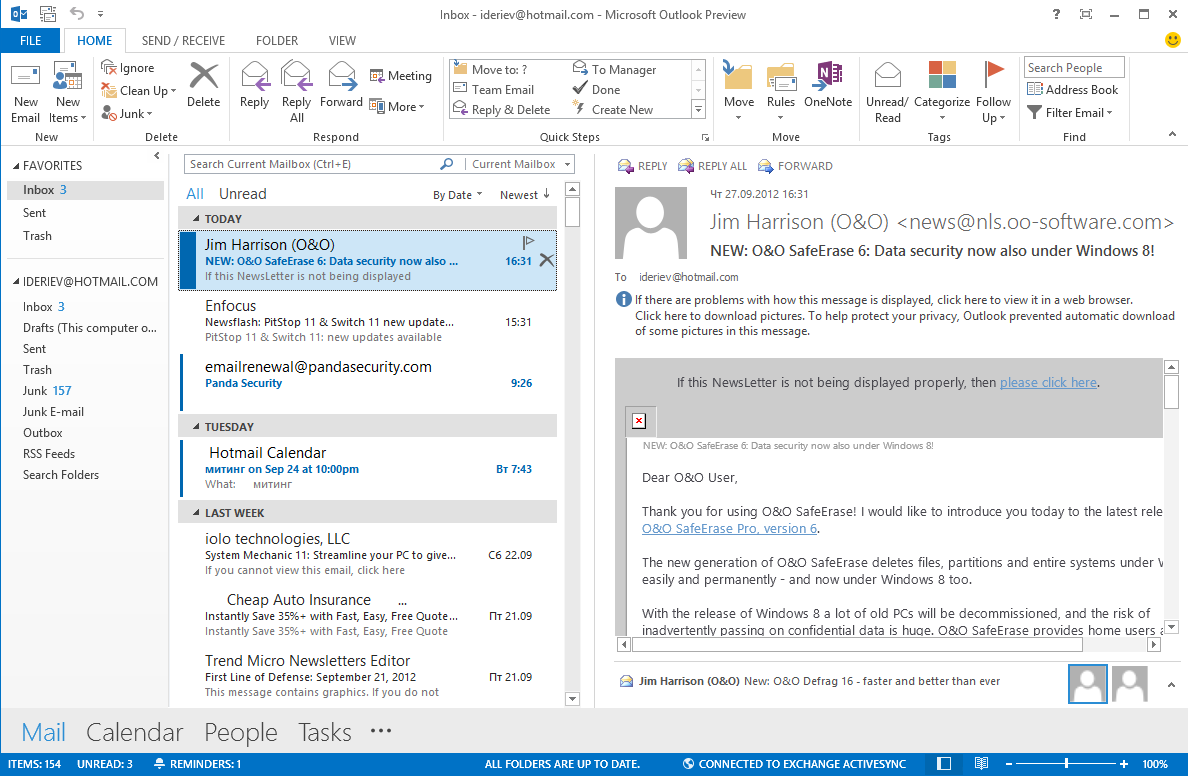The width and height of the screenshot is (1188, 776).
Task: Click the Outlook help question mark icon
Action: [1056, 14]
